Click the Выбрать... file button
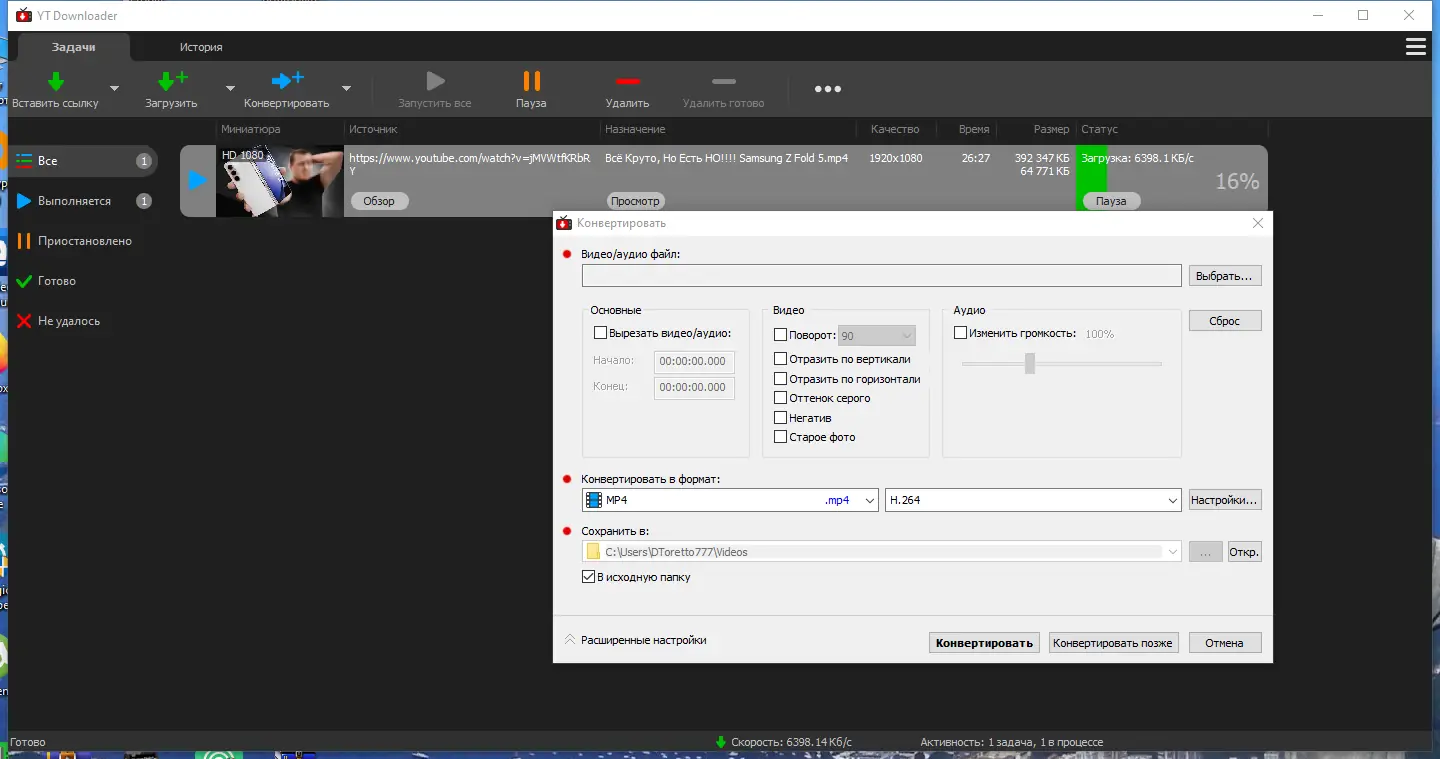The height and width of the screenshot is (759, 1440). tap(1225, 275)
